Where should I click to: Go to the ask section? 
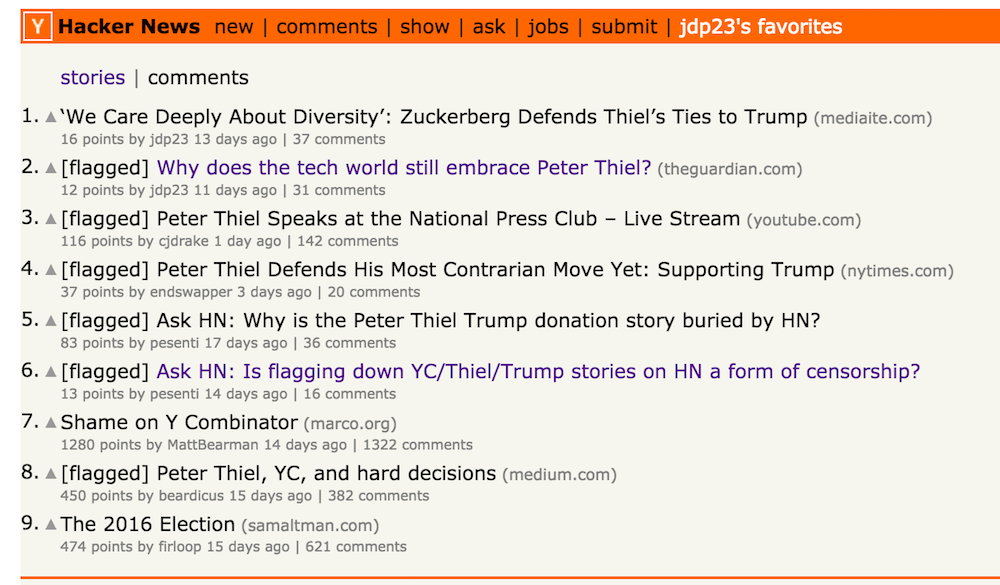click(x=489, y=27)
